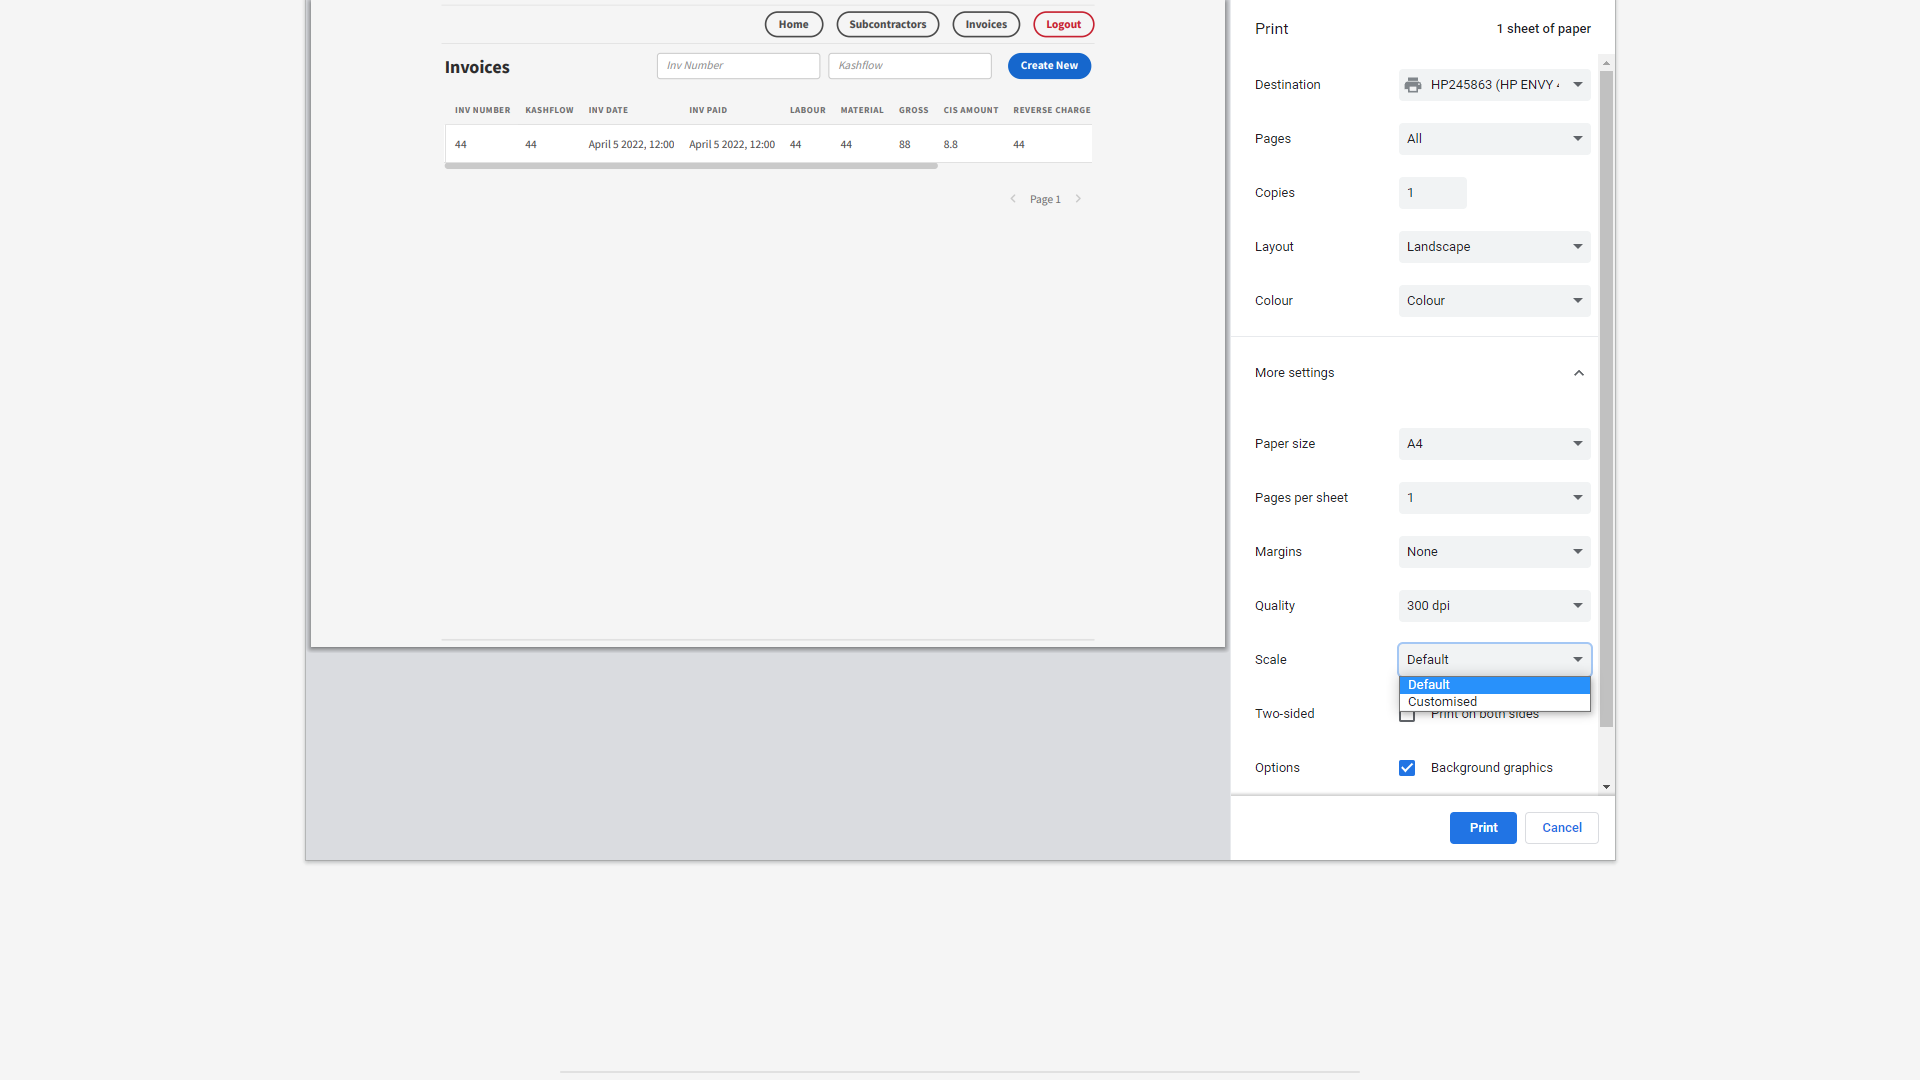Open the Subcontractors page
The image size is (1920, 1080).
pyautogui.click(x=887, y=24)
